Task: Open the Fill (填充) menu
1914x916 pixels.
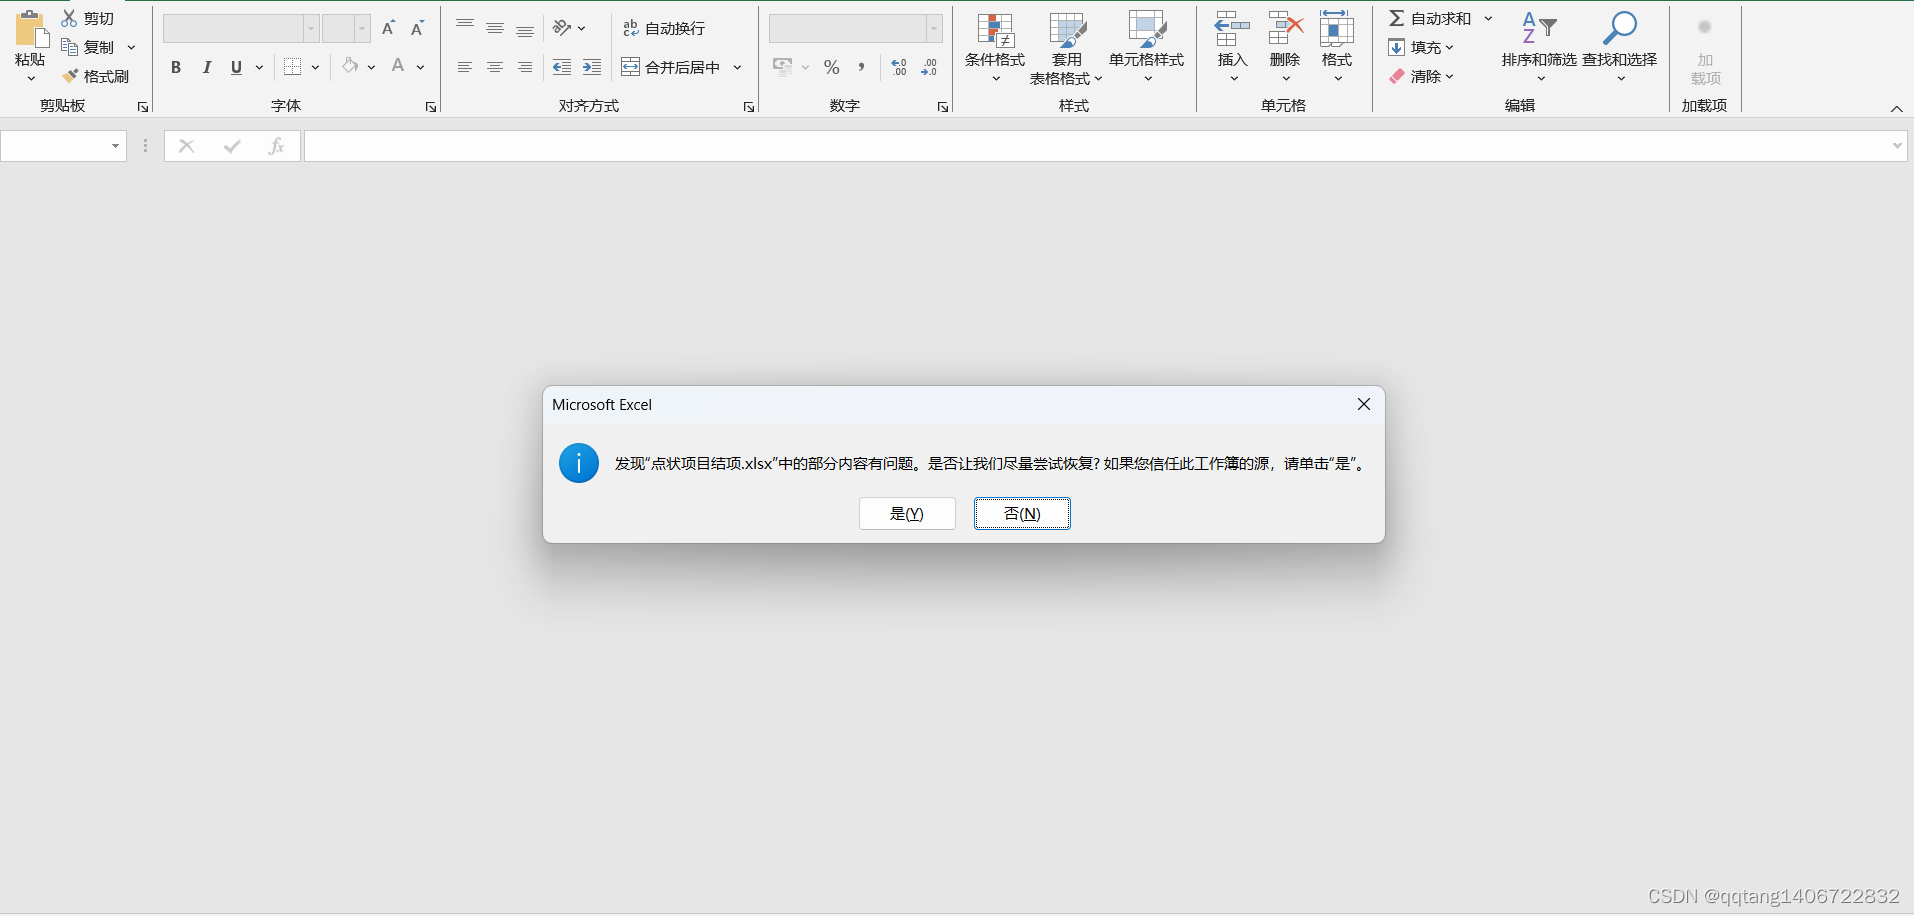Action: click(x=1421, y=47)
